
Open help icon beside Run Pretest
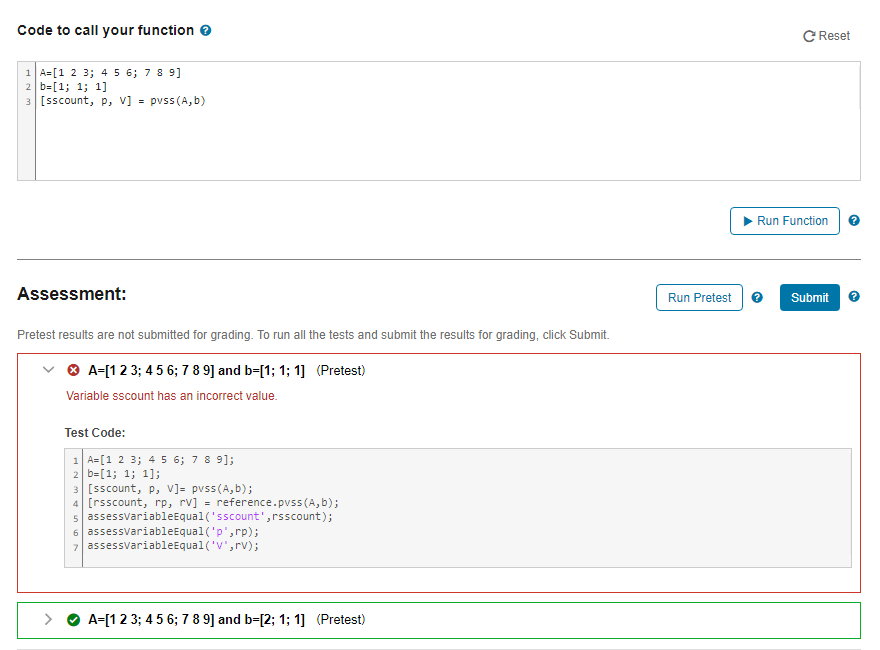click(757, 297)
